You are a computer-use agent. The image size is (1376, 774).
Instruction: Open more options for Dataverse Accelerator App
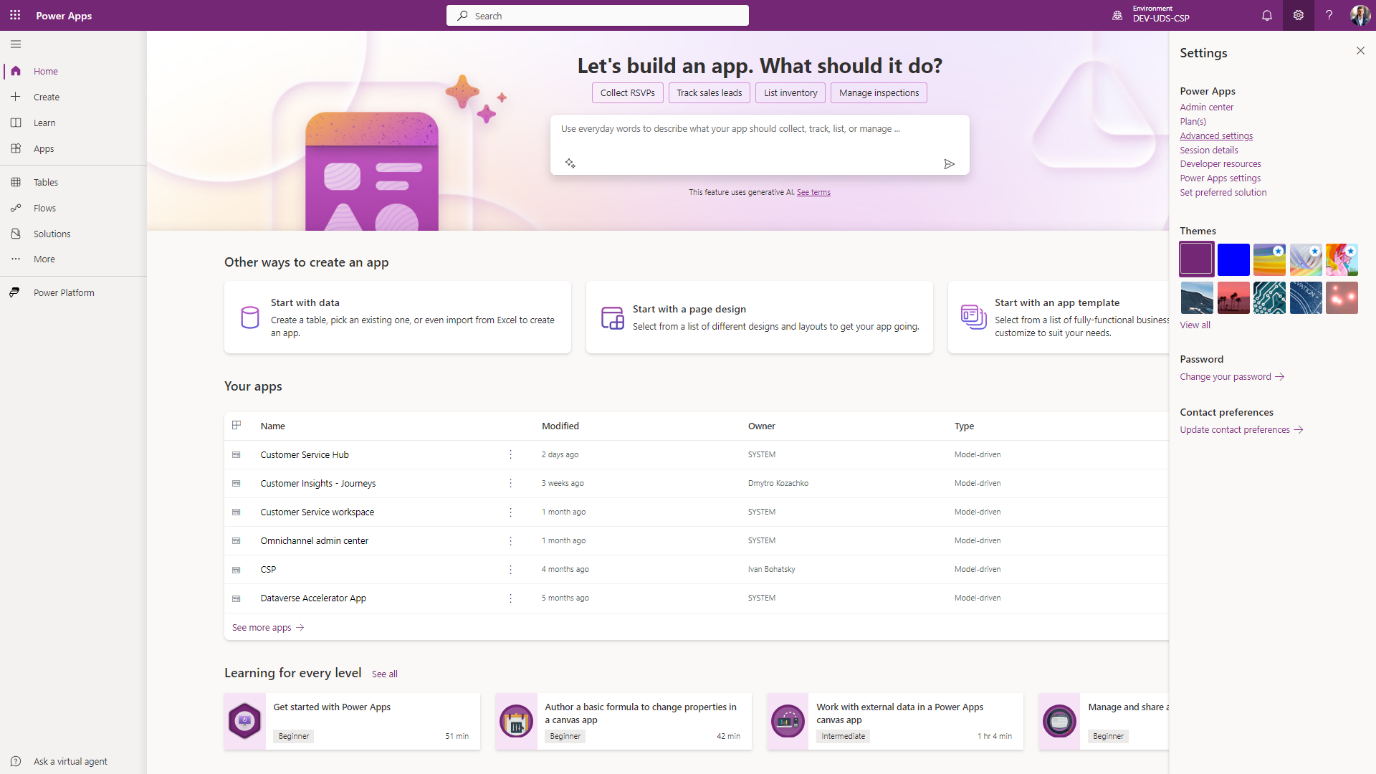click(x=510, y=598)
